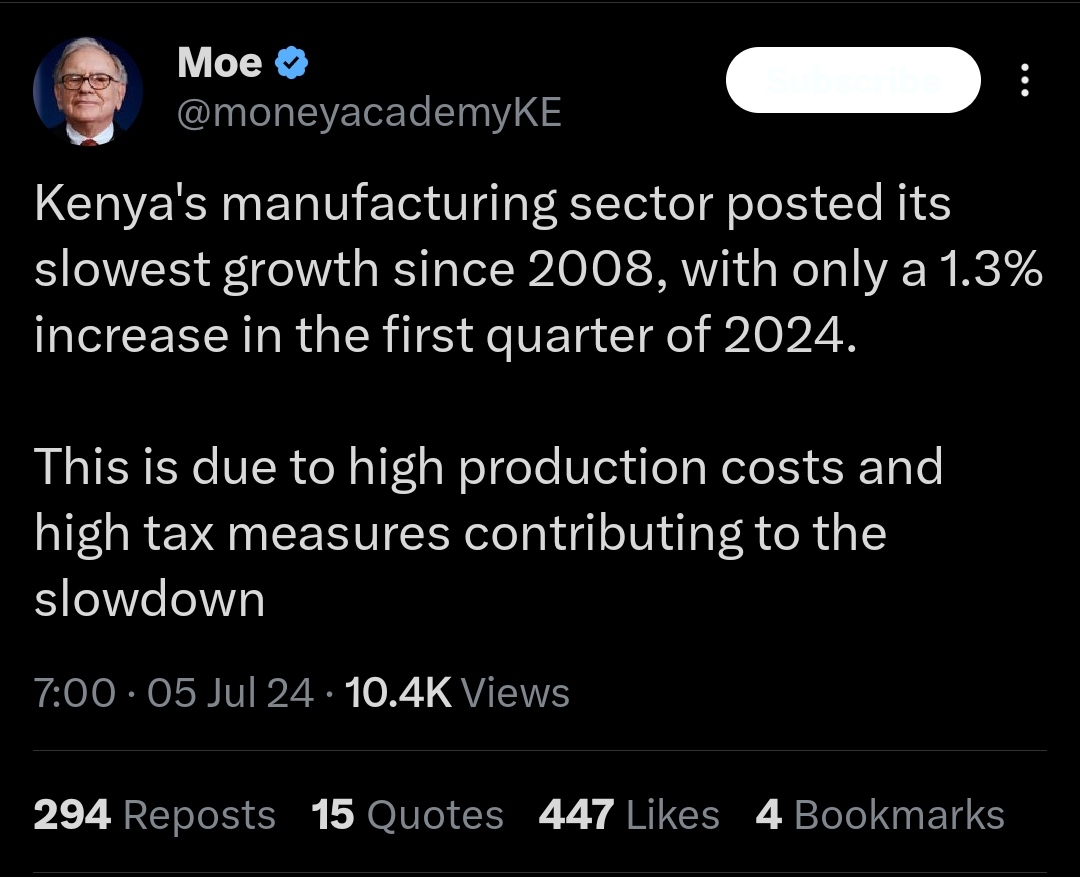The width and height of the screenshot is (1080, 877).
Task: Click the word "Kenya's" starting the tweet
Action: [x=119, y=205]
